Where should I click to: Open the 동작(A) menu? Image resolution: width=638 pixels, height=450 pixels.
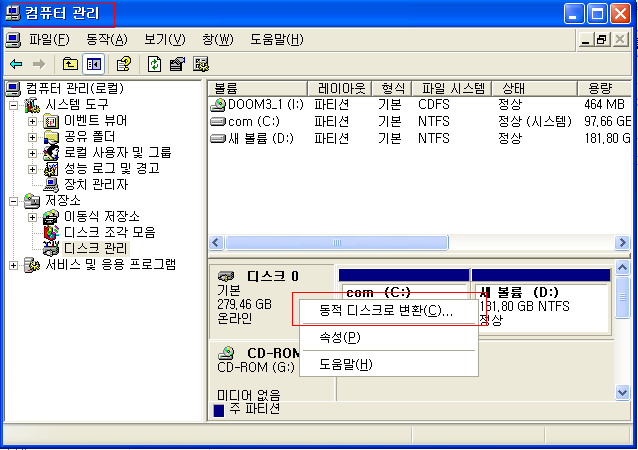pos(107,40)
